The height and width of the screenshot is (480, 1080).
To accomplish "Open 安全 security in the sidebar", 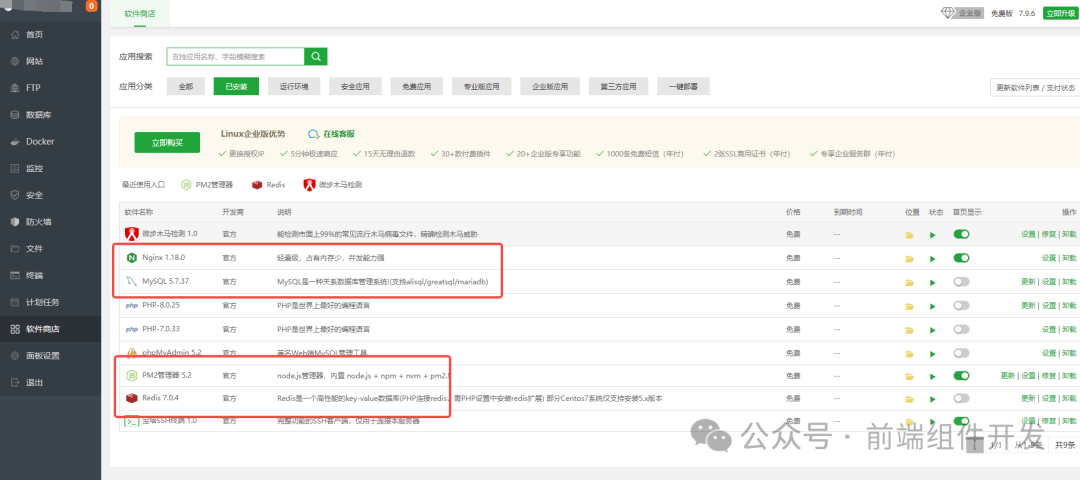I will 34,195.
